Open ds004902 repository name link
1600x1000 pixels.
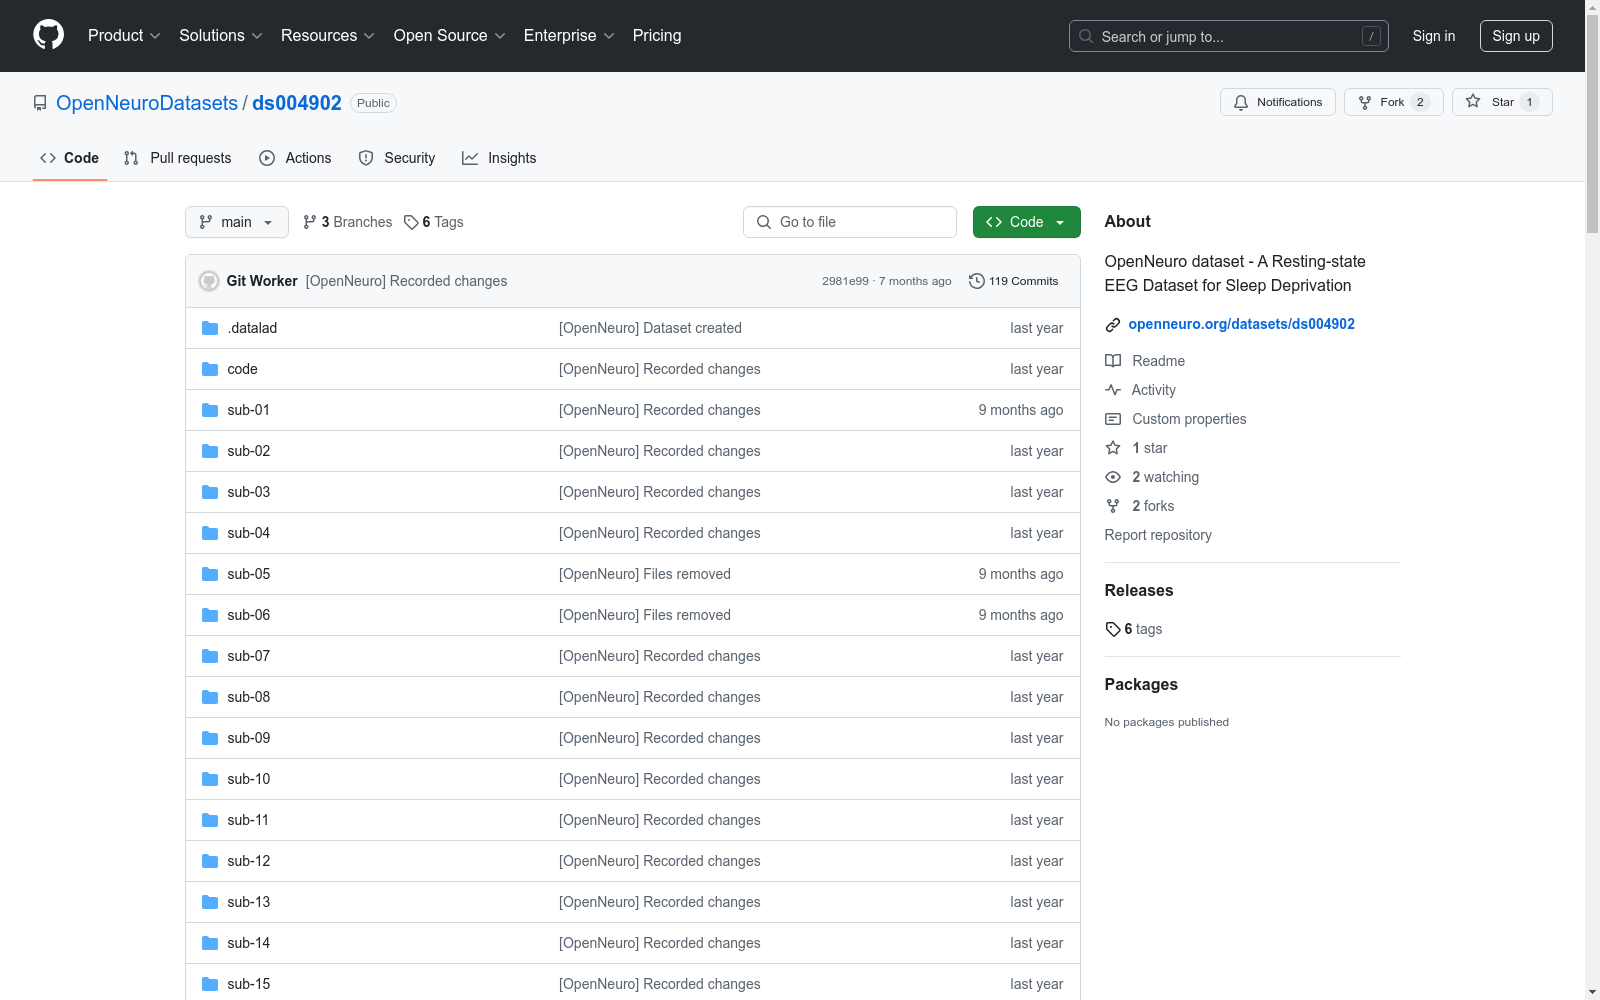297,103
